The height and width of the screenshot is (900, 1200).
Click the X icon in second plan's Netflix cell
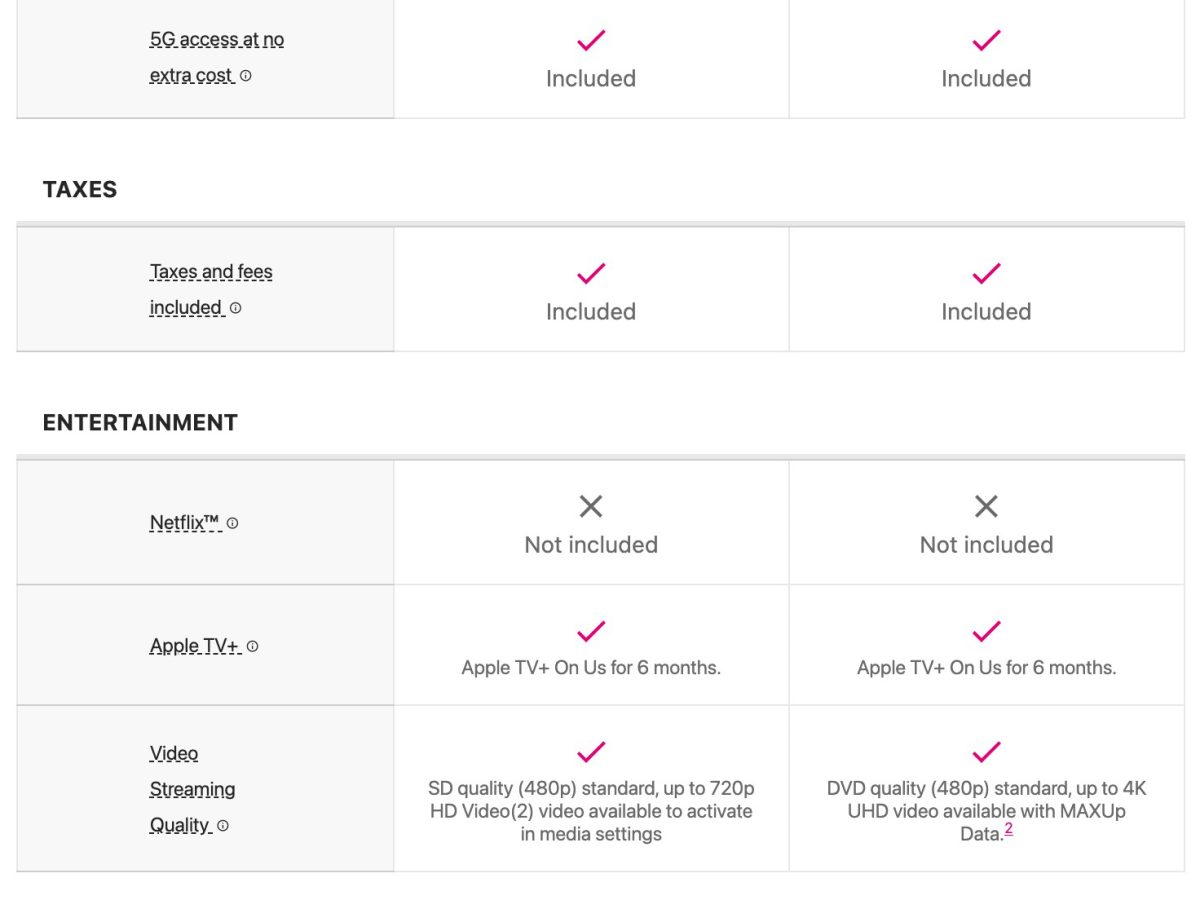(986, 507)
